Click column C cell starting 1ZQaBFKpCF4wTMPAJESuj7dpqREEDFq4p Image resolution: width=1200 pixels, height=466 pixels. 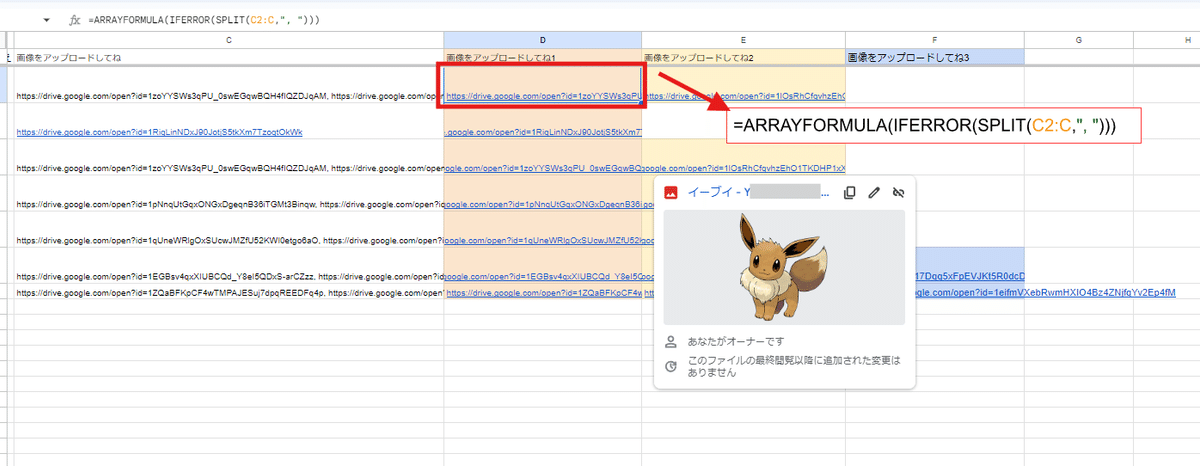pos(229,293)
